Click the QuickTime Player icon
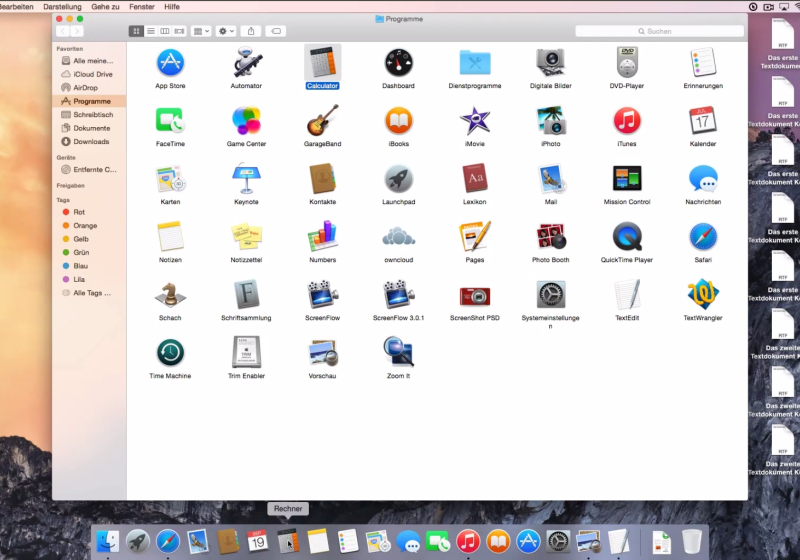This screenshot has width=800, height=560. coord(626,237)
